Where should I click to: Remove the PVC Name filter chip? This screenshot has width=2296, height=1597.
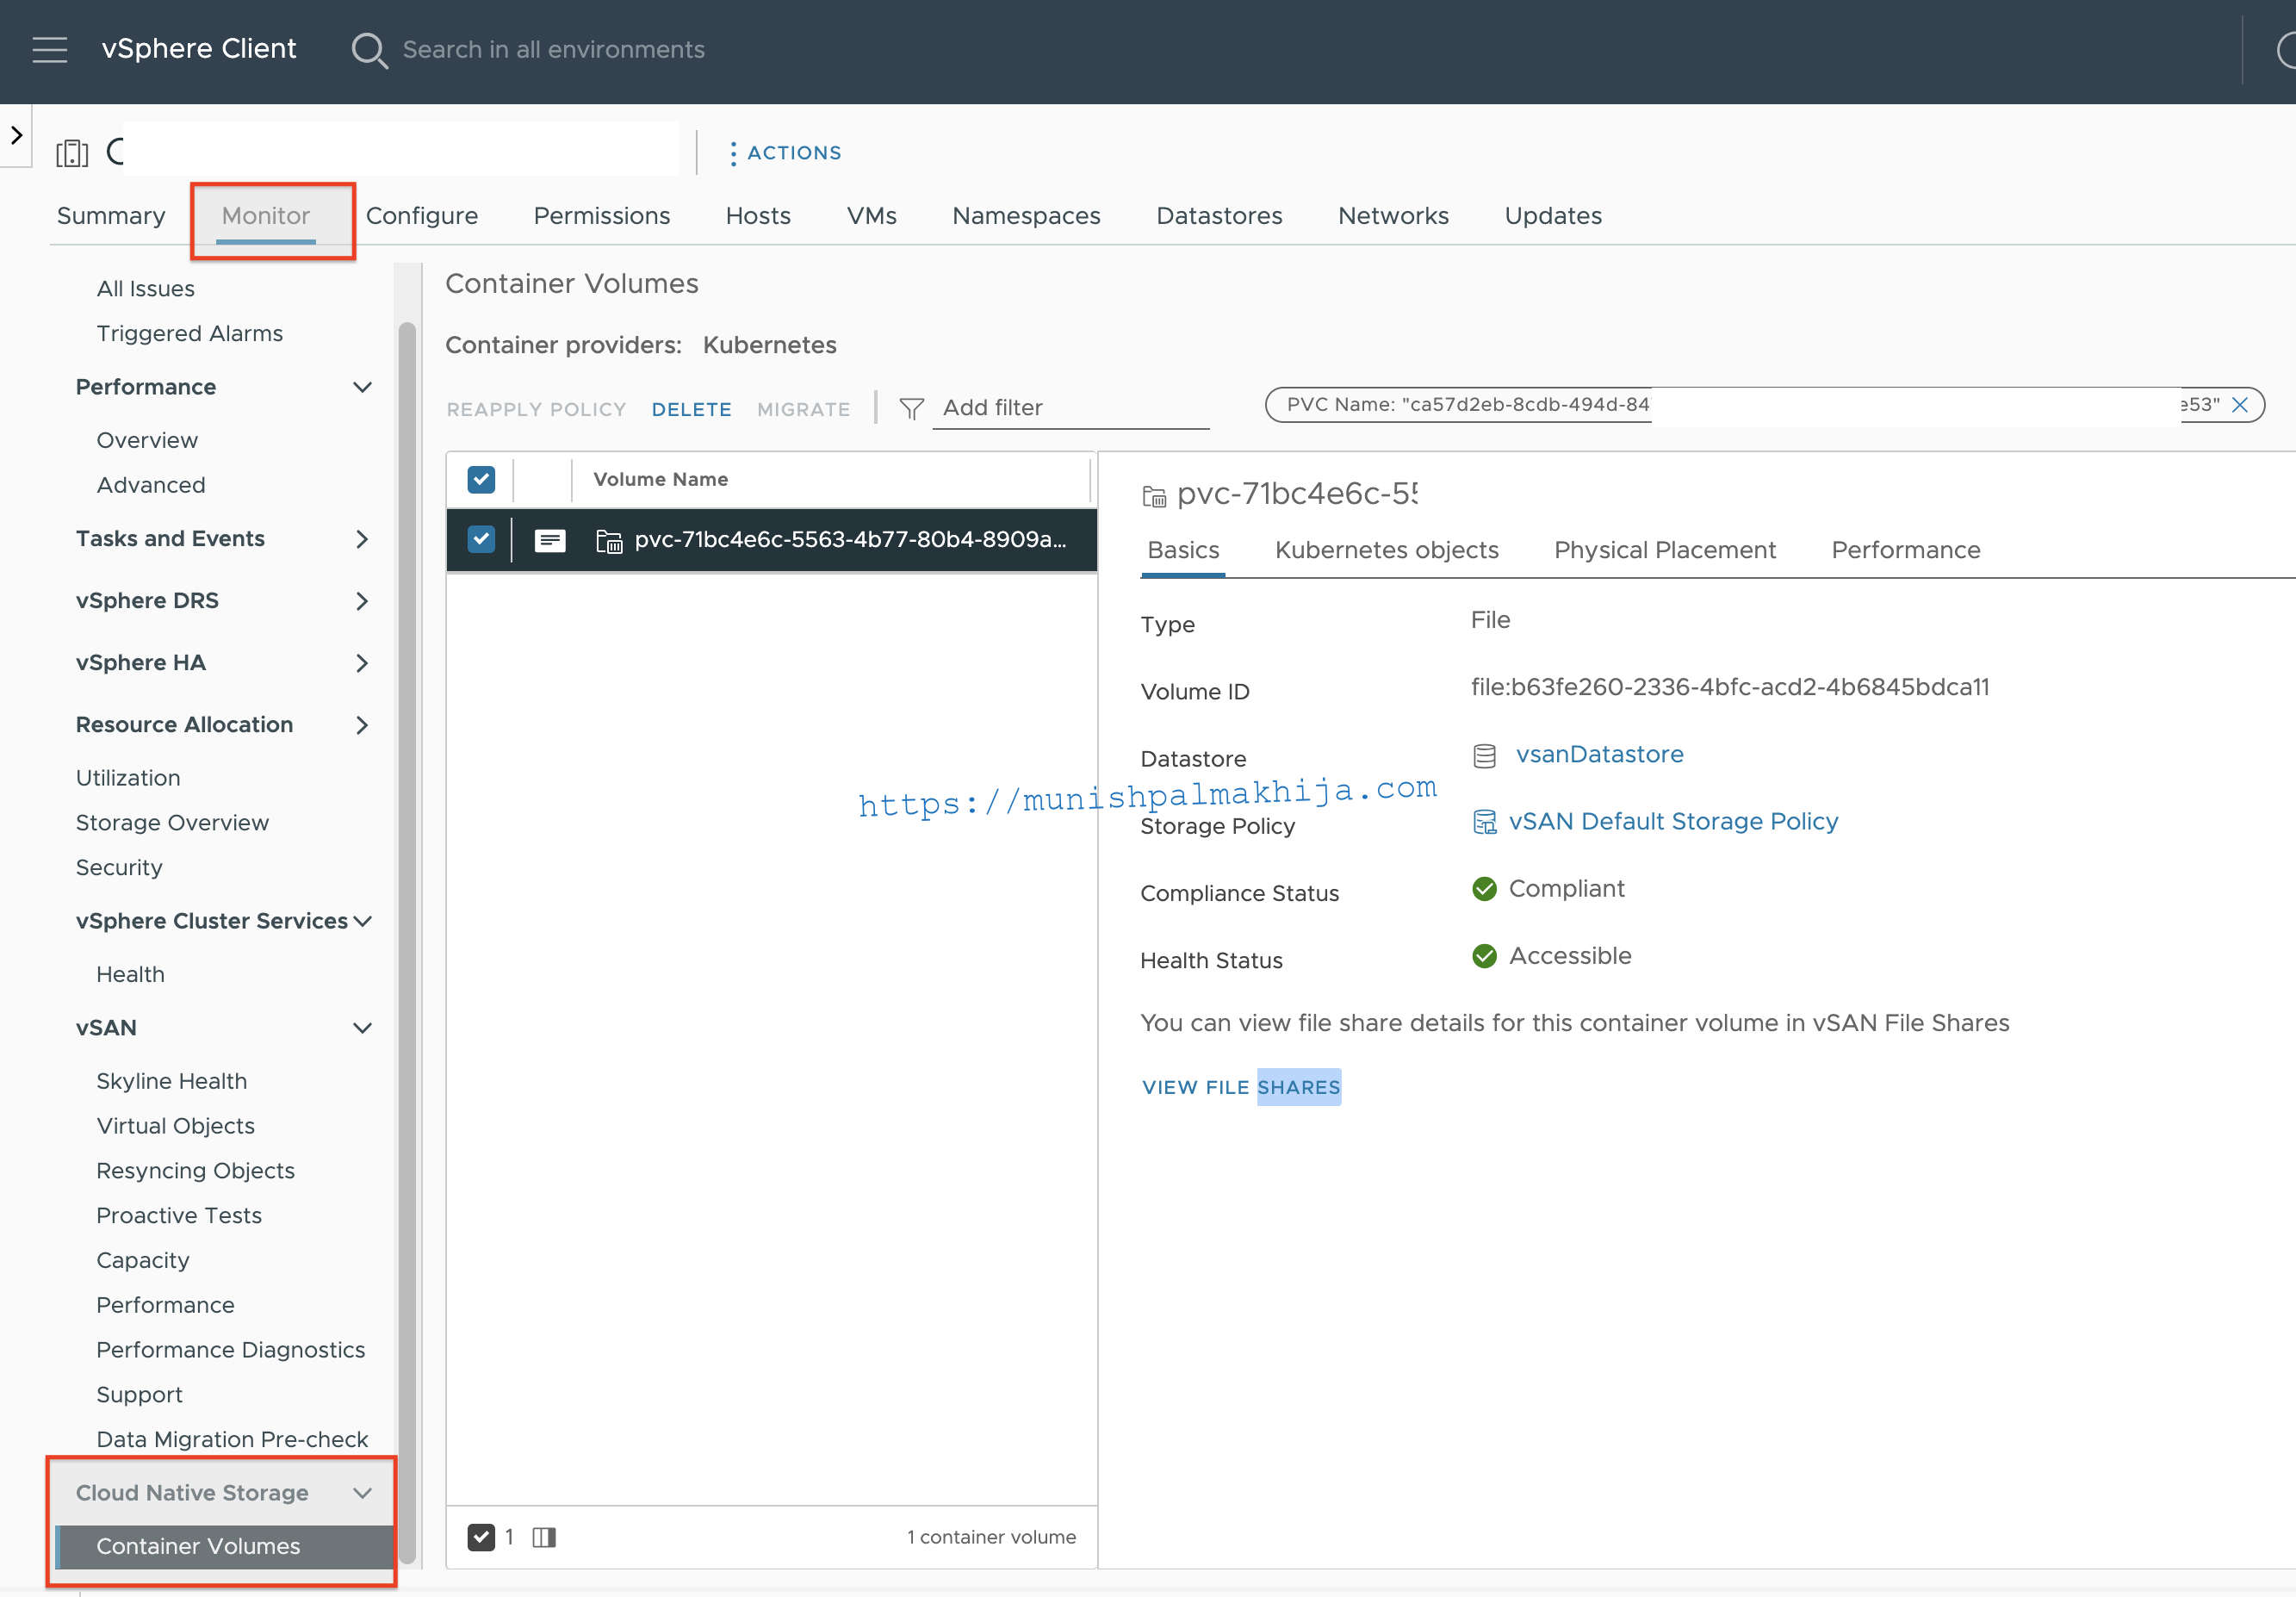[2240, 405]
